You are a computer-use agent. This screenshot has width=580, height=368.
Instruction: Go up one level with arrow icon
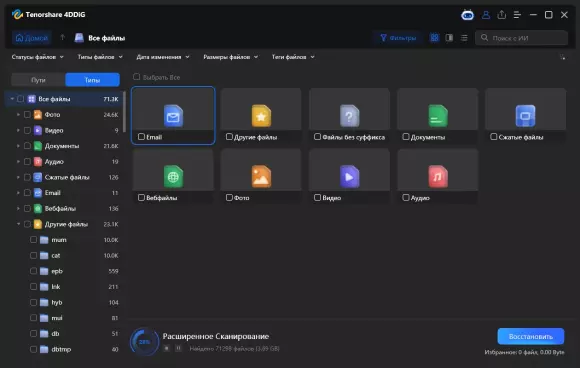click(63, 37)
